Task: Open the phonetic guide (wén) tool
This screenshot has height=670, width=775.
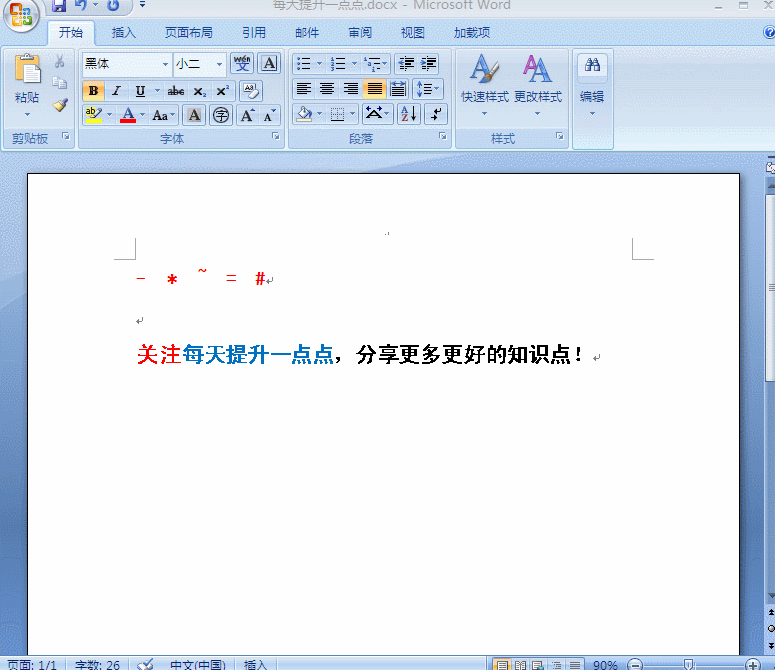Action: (x=242, y=64)
